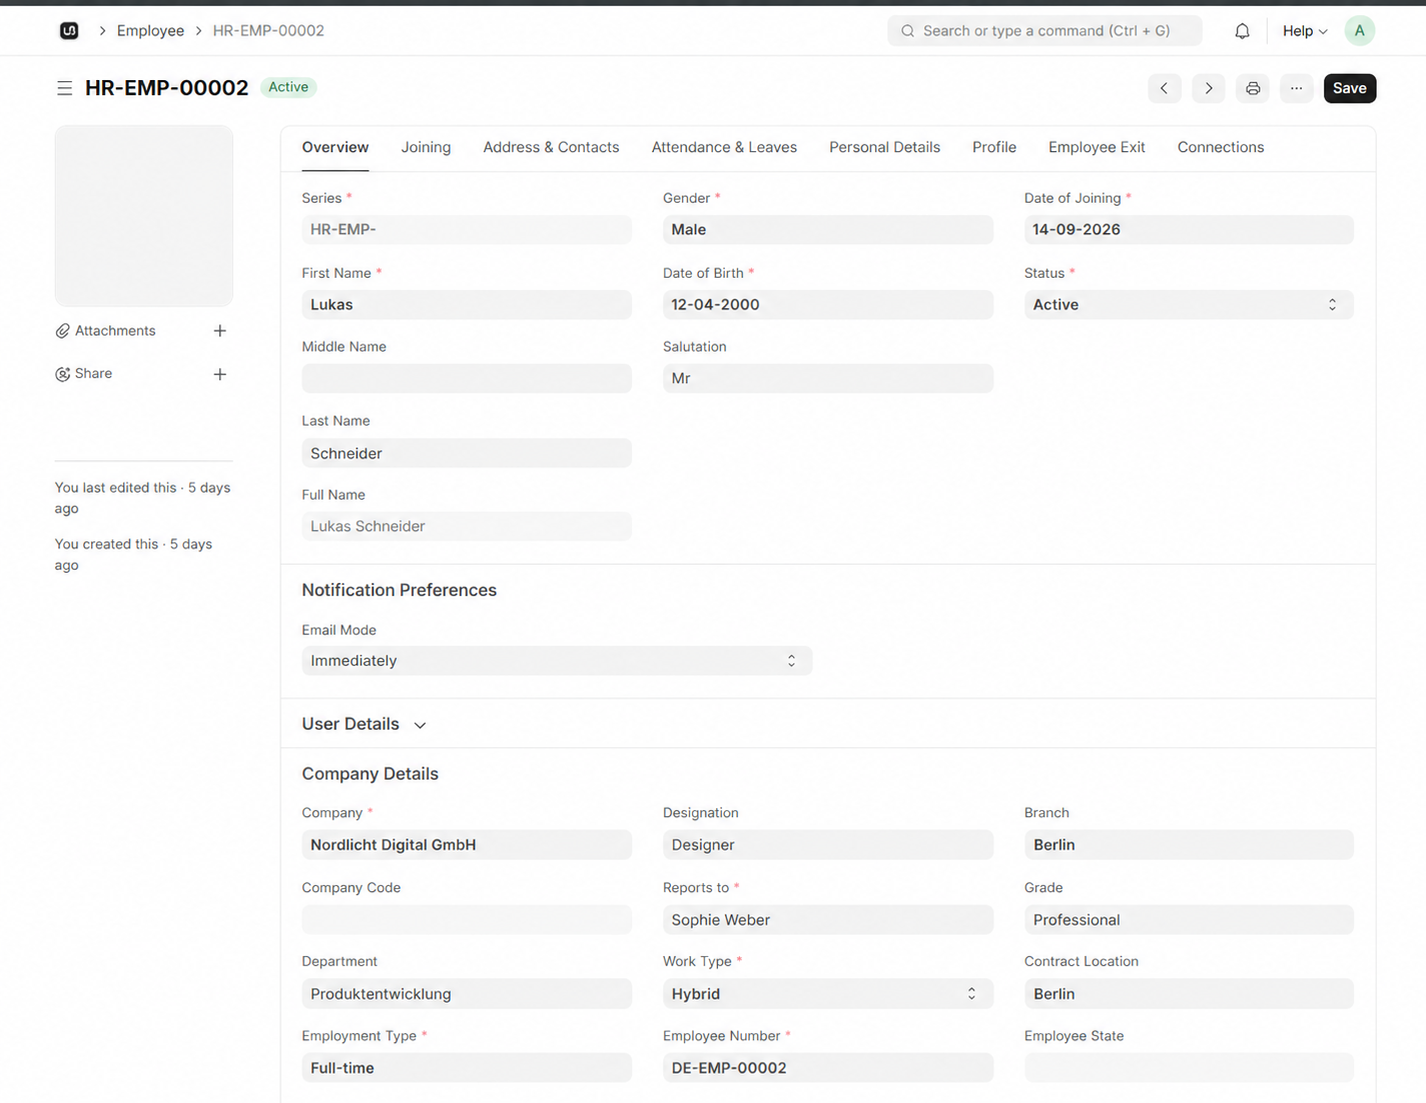
Task: Open the Work Type dropdown
Action: click(x=827, y=994)
